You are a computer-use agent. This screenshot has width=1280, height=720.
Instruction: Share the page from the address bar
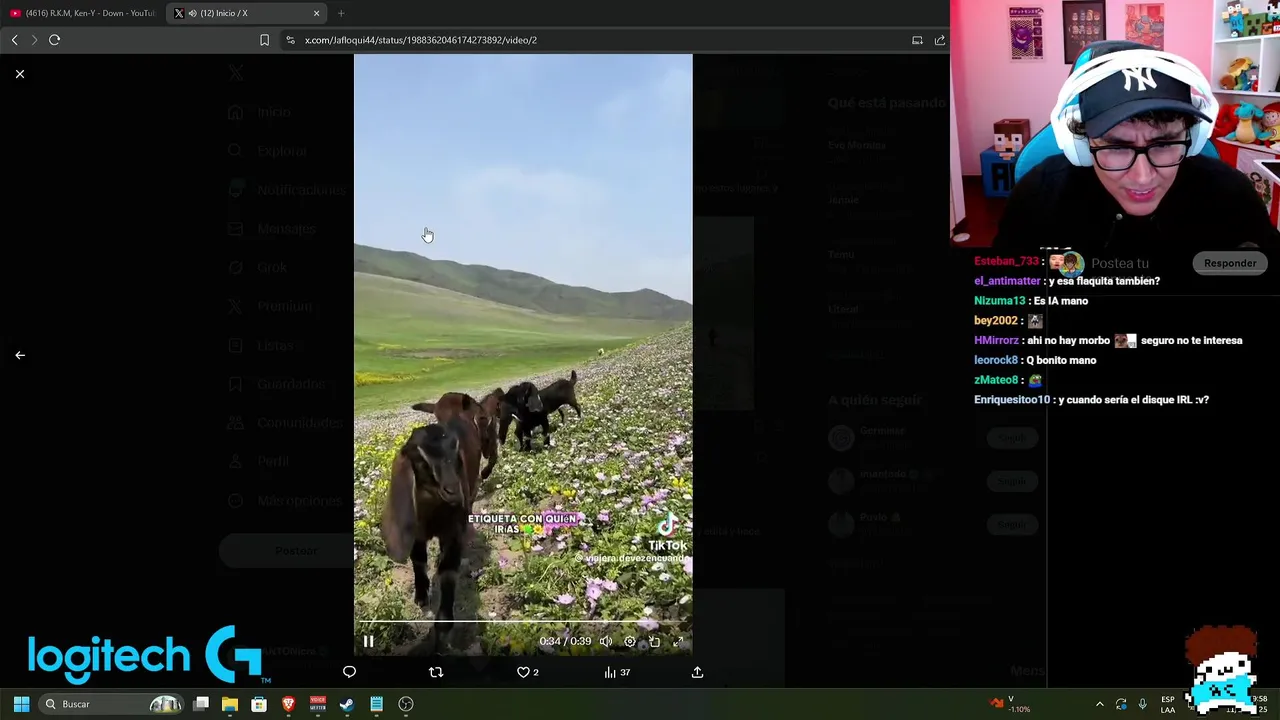click(x=940, y=40)
